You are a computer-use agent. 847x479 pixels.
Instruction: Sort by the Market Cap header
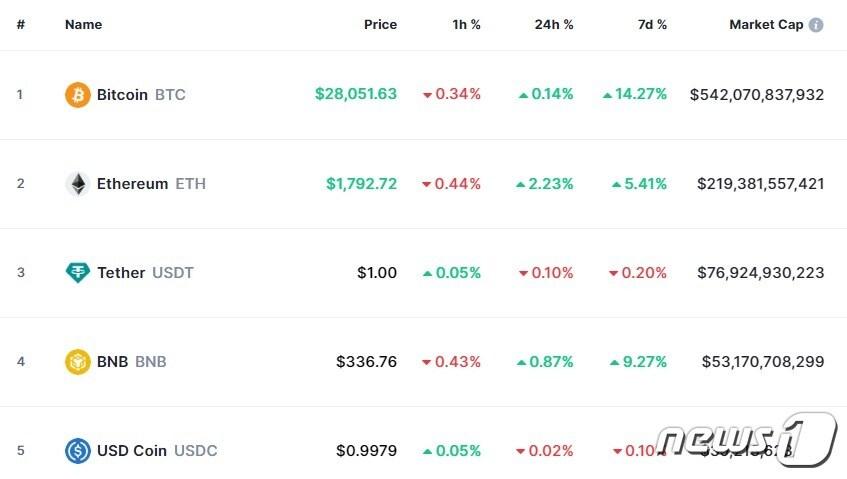[765, 25]
